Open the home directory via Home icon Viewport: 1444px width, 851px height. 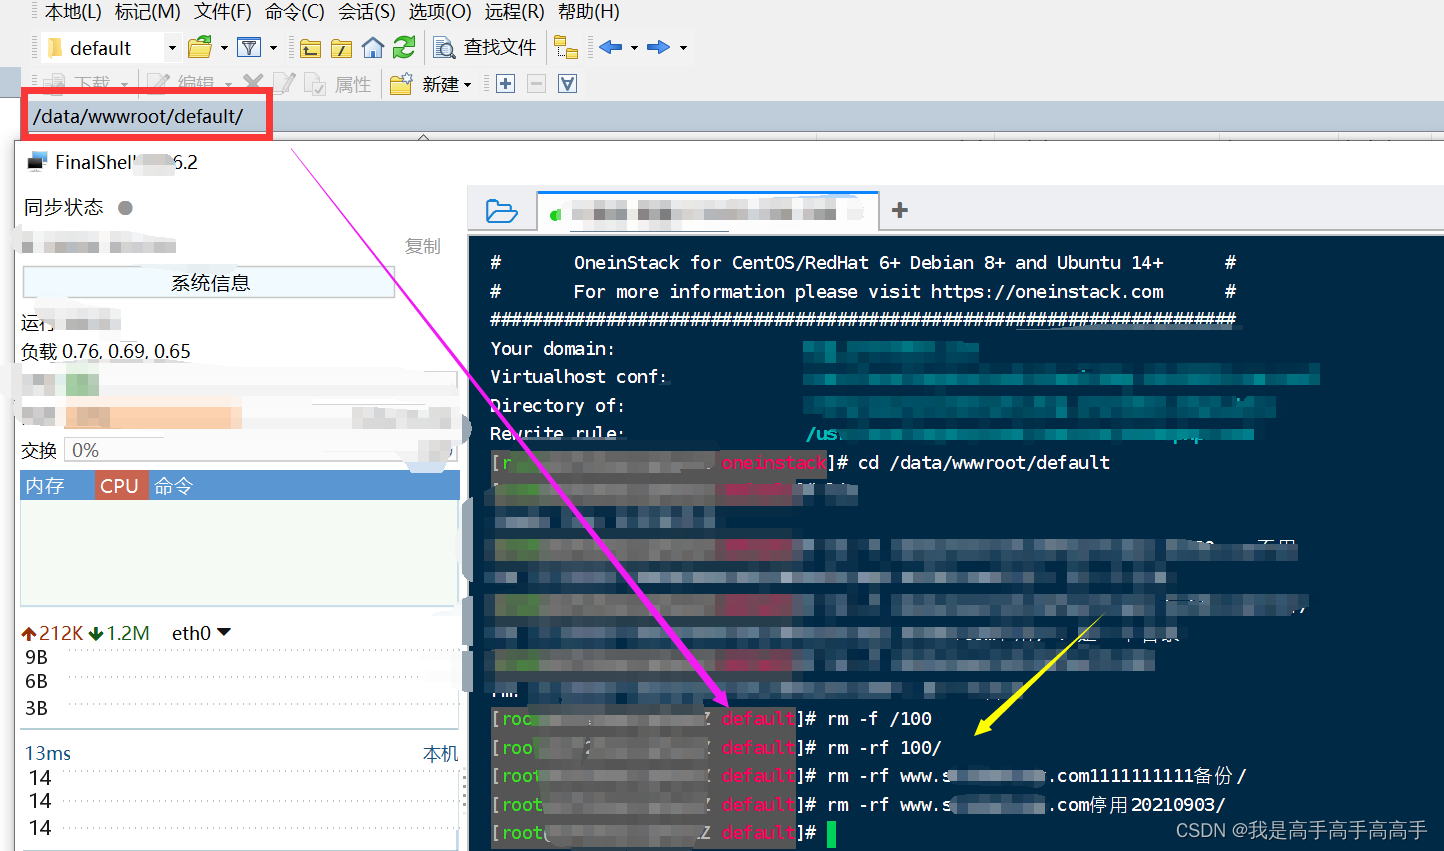pos(374,46)
